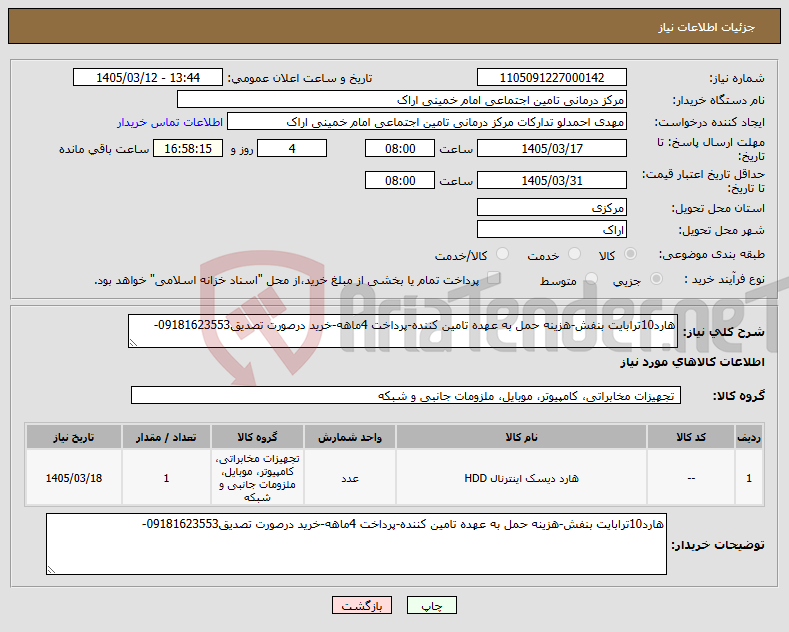This screenshot has width=789, height=632.
Task: Click the اطلاعات کالاهای مورد نیاز heading
Action: (x=692, y=362)
